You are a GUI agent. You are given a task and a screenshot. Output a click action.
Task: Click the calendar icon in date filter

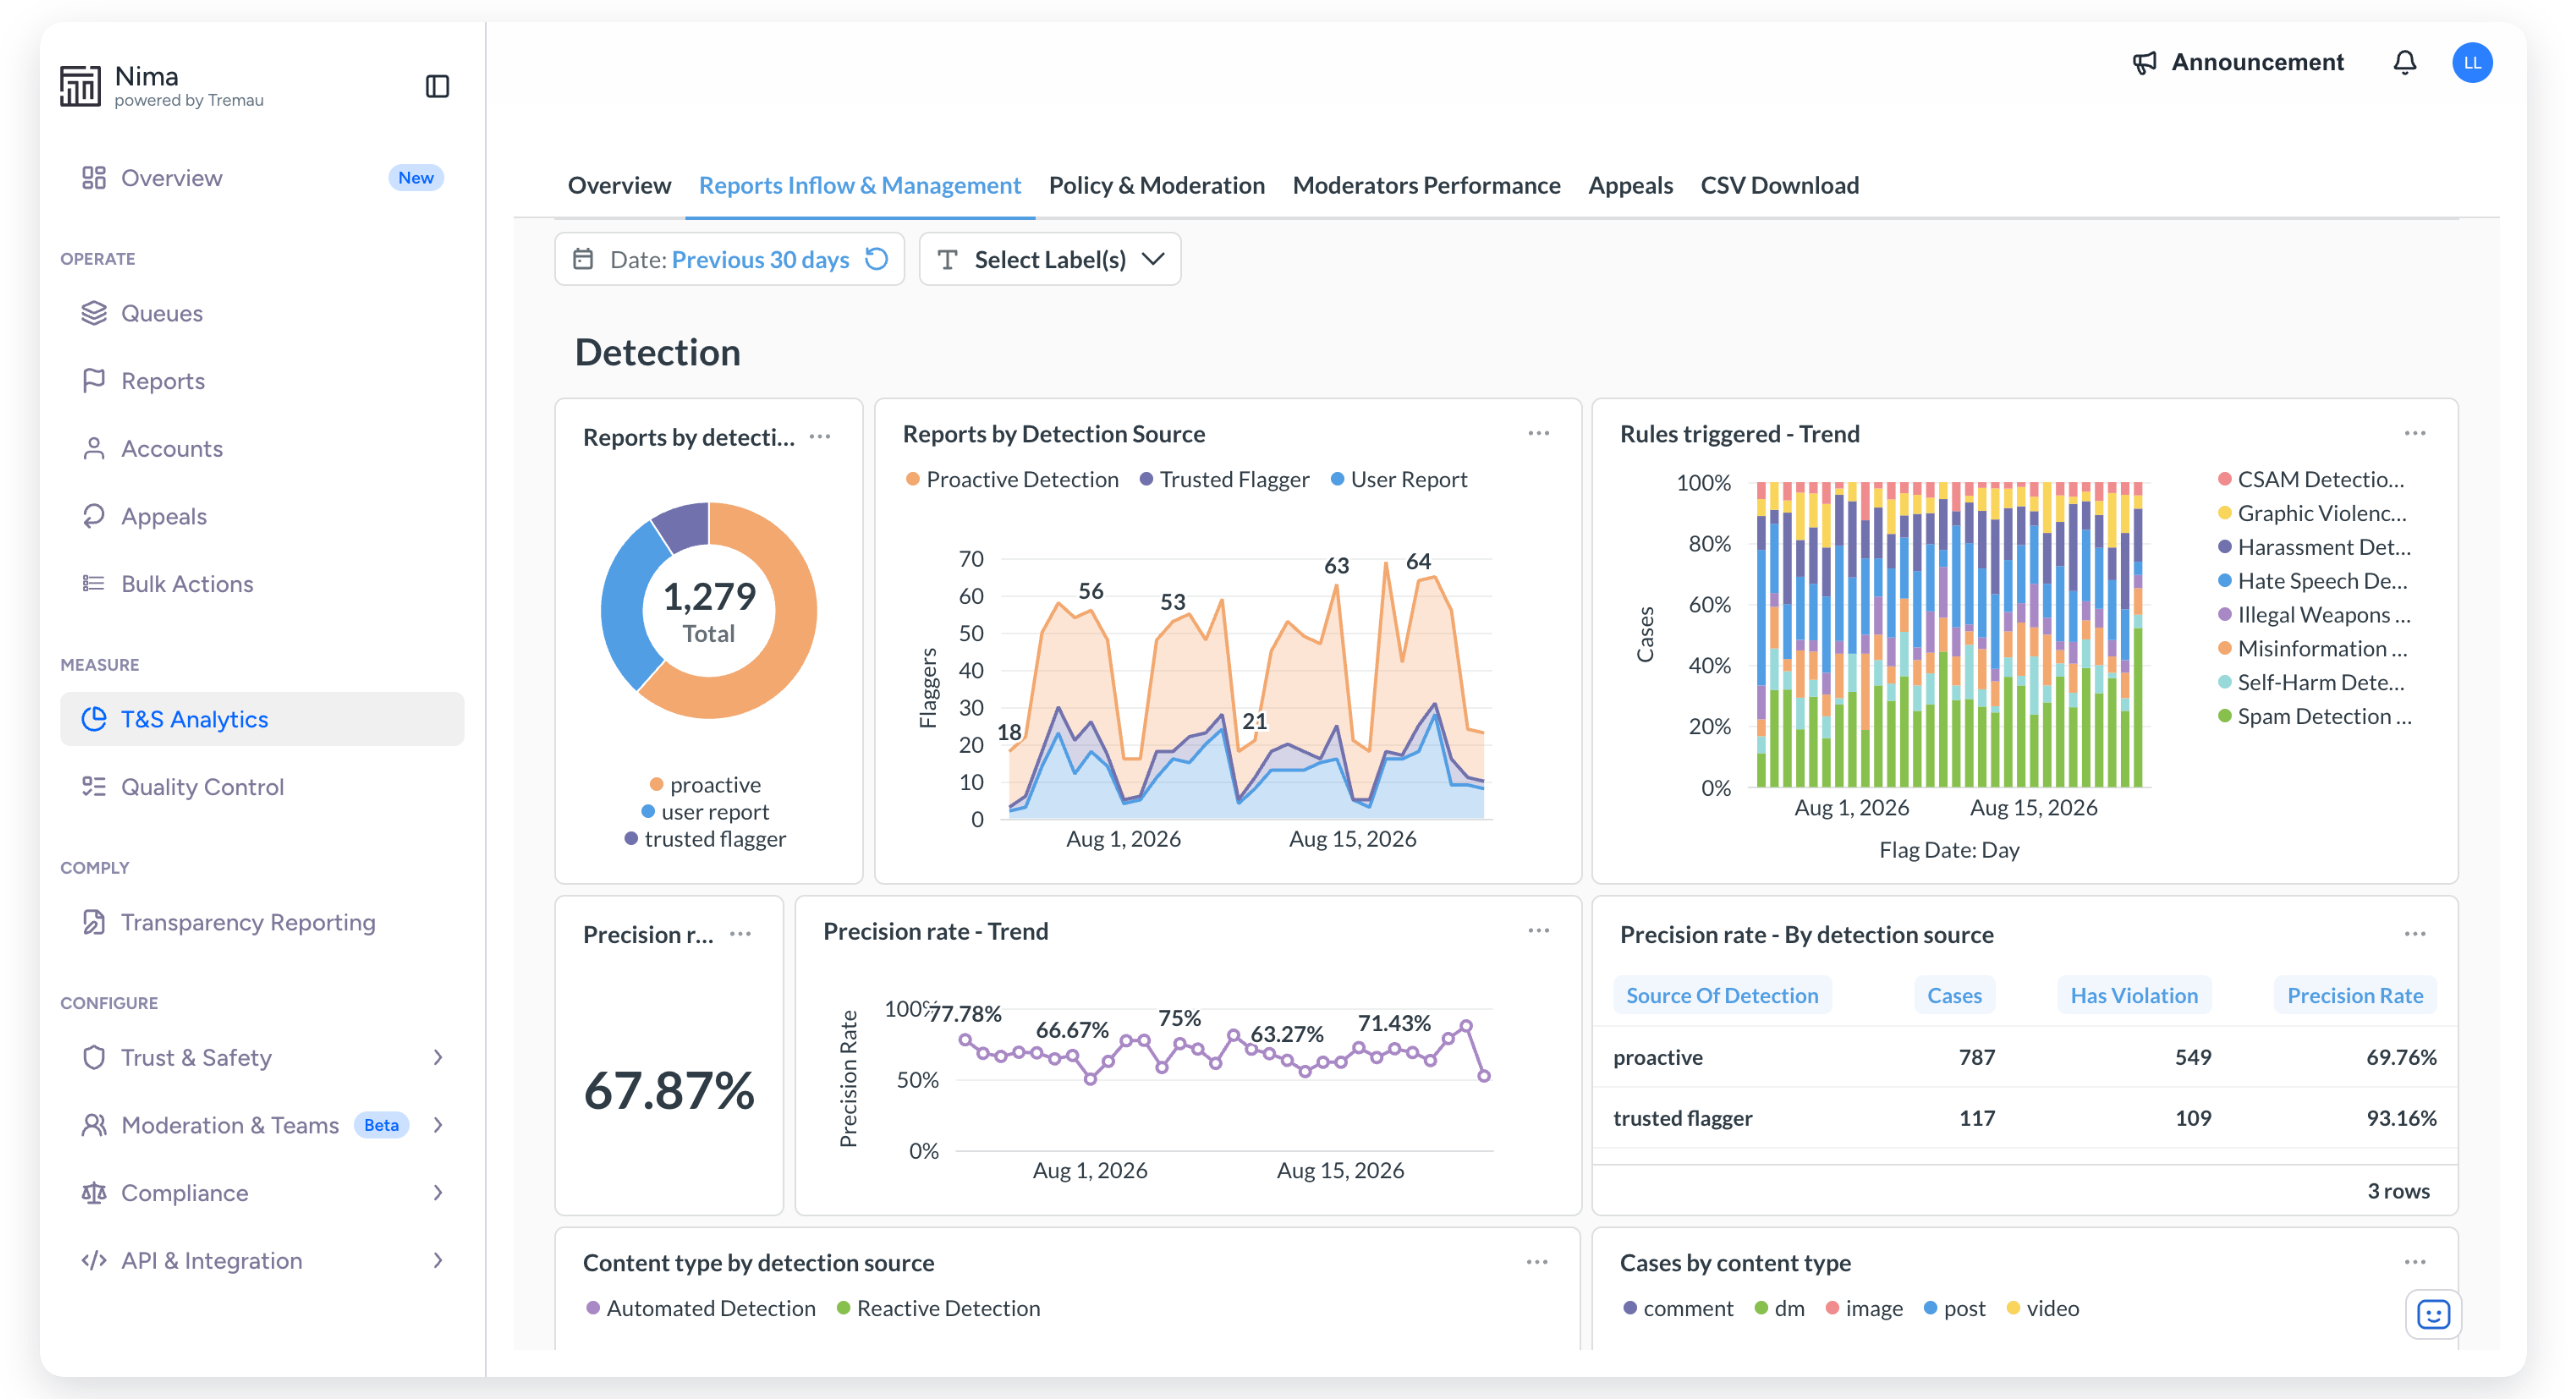click(x=583, y=260)
